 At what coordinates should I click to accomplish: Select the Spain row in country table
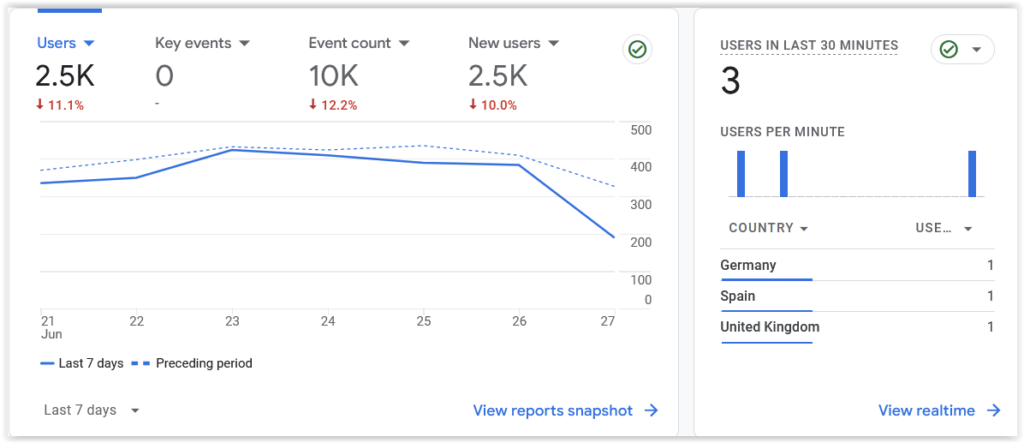[856, 296]
